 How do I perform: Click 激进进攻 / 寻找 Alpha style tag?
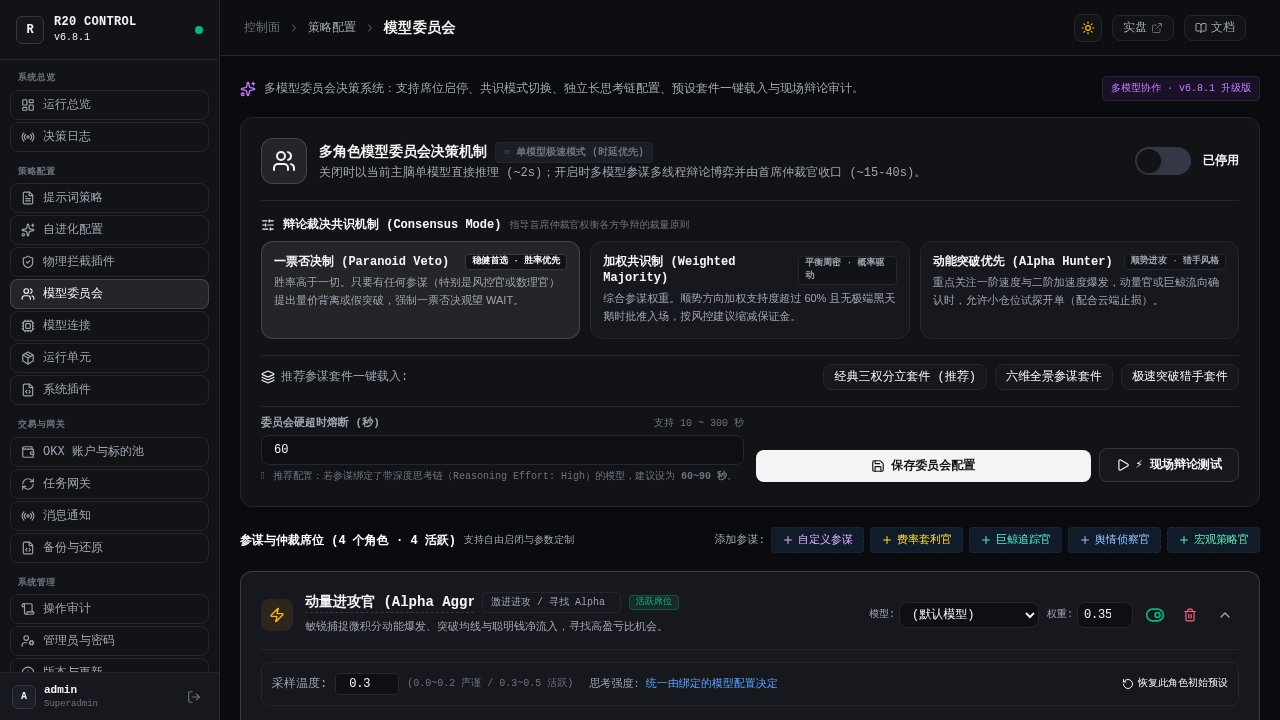click(x=551, y=602)
